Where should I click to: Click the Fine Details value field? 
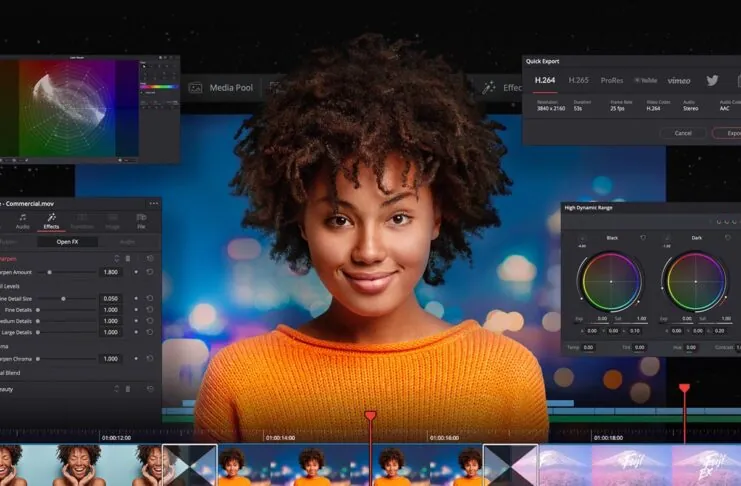[x=111, y=310]
